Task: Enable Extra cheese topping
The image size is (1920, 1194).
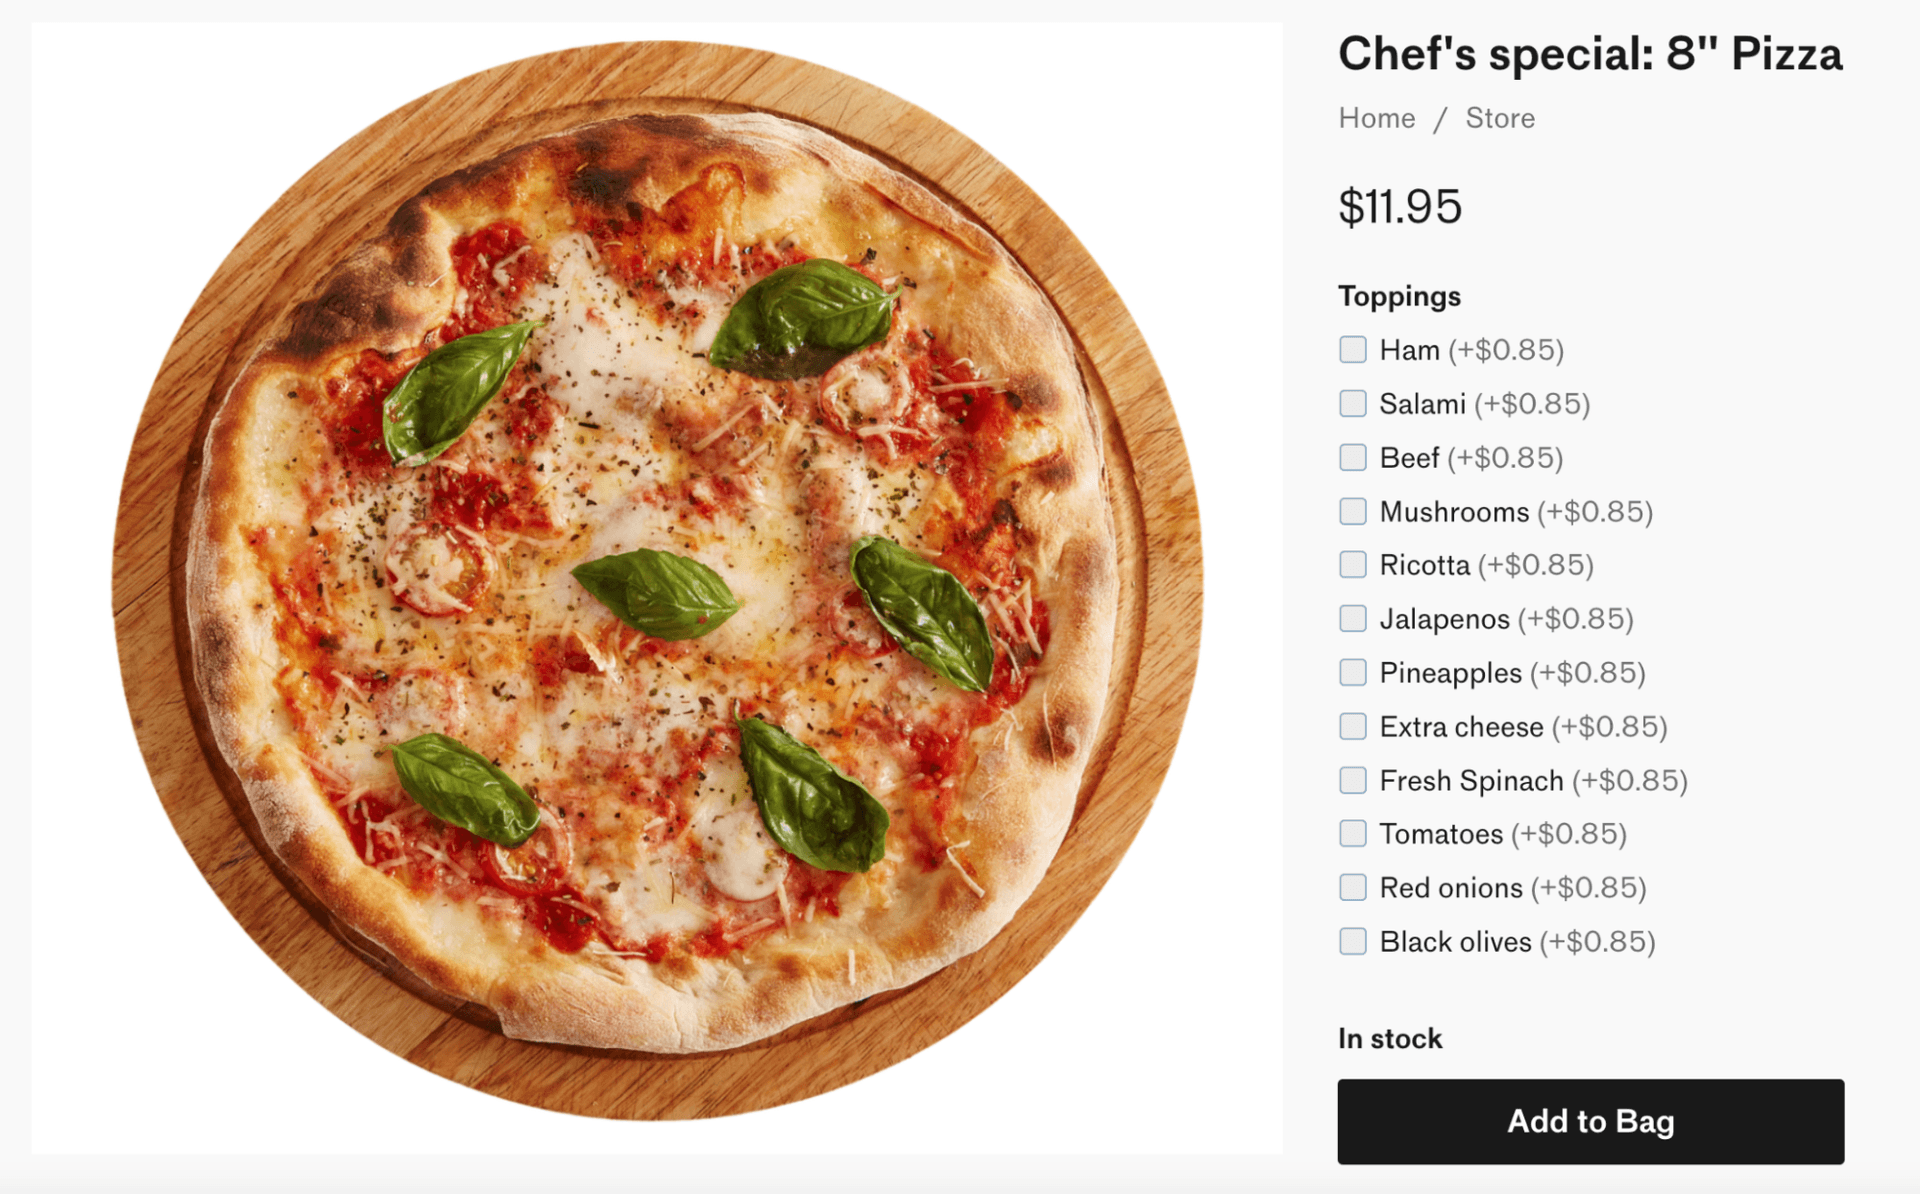Action: click(1353, 727)
